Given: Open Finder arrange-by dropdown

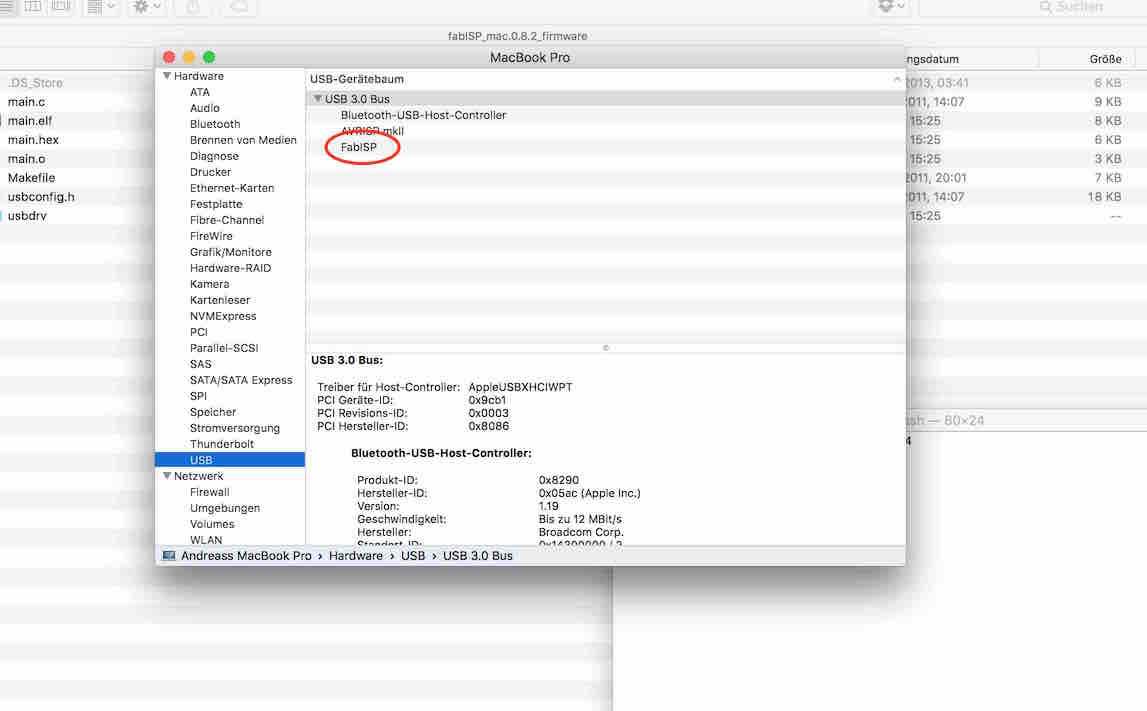Looking at the screenshot, I should pos(101,7).
